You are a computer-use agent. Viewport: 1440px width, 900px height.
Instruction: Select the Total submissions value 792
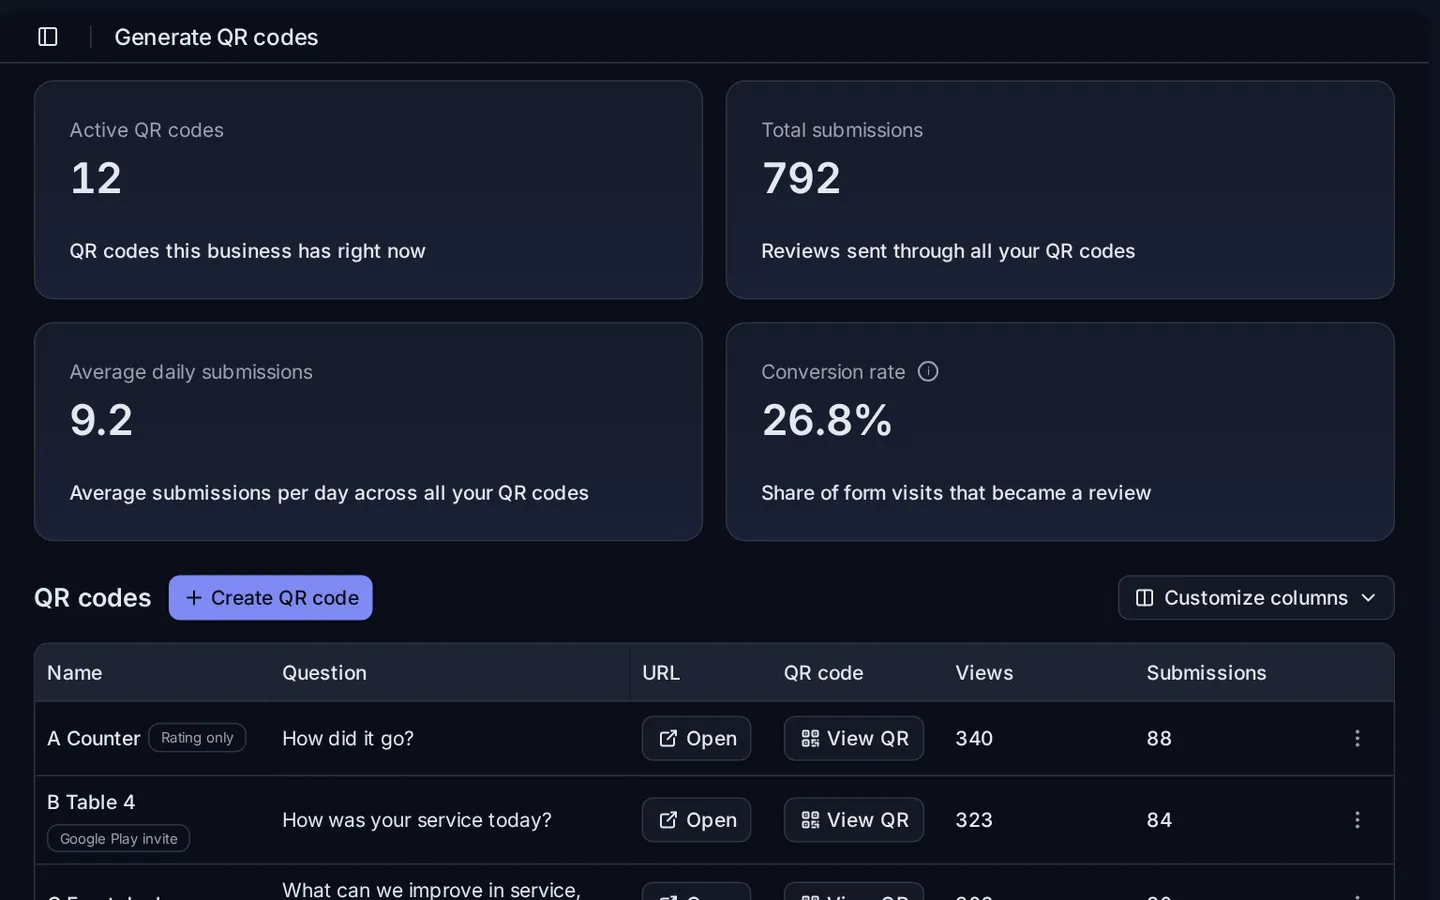click(801, 178)
